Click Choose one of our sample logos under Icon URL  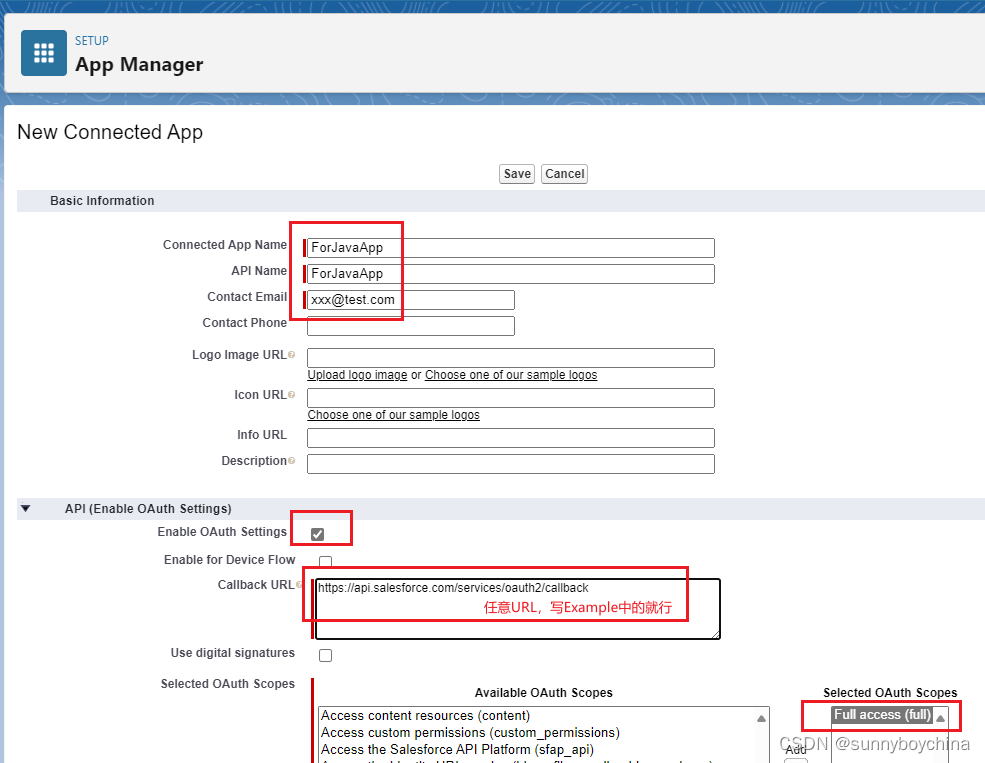pos(393,414)
